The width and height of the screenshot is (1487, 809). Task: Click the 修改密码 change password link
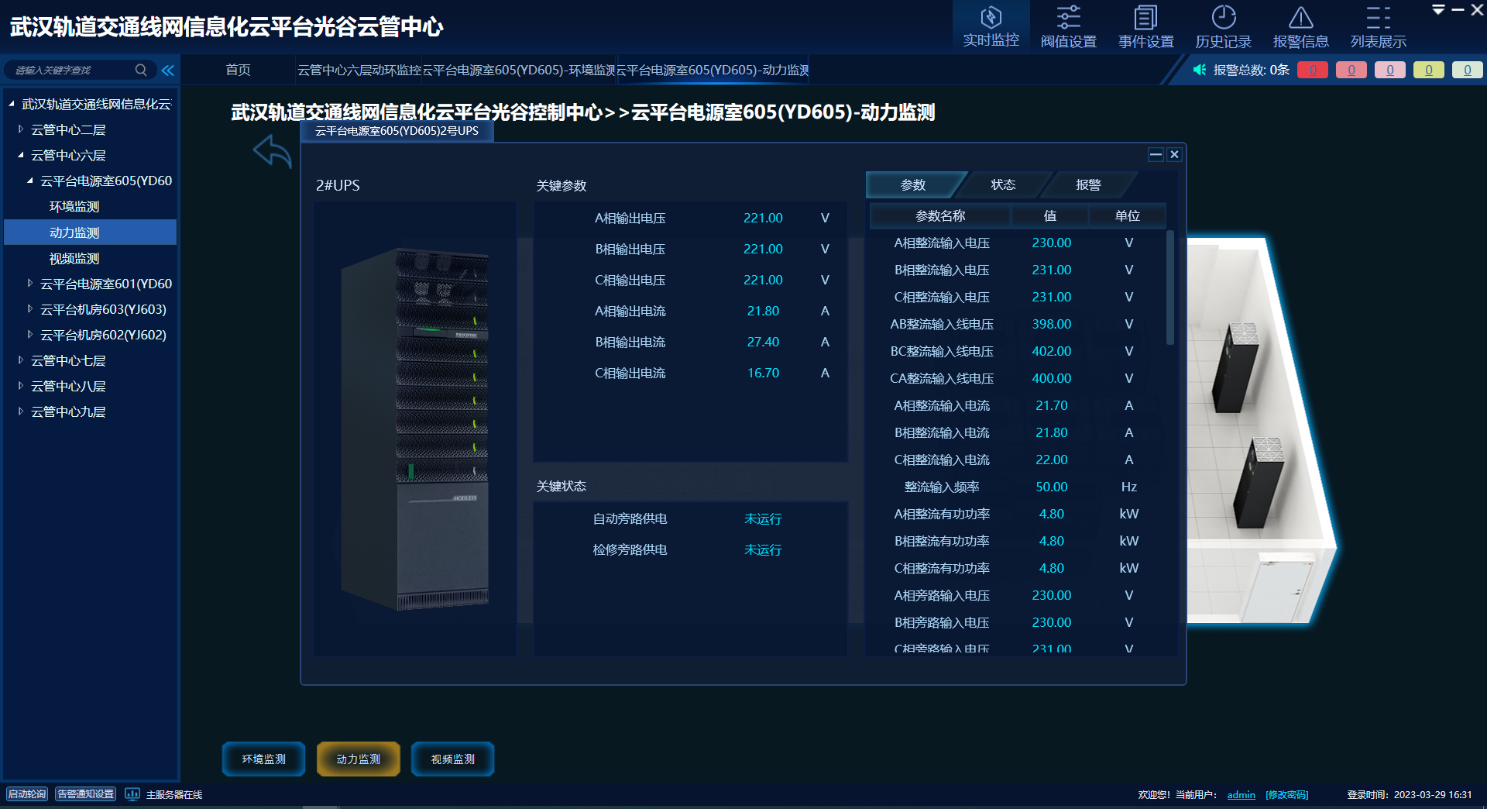click(1286, 795)
